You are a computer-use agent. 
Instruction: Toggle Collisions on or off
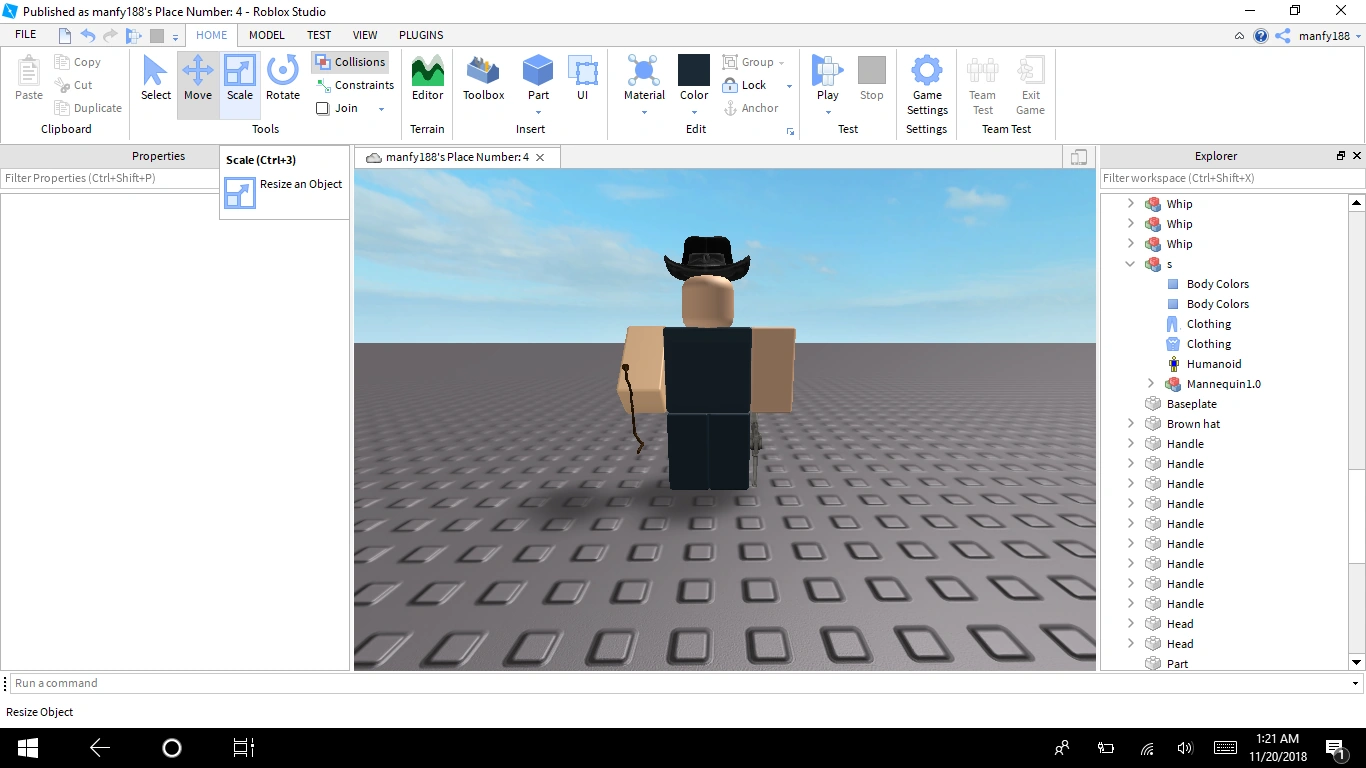point(350,61)
